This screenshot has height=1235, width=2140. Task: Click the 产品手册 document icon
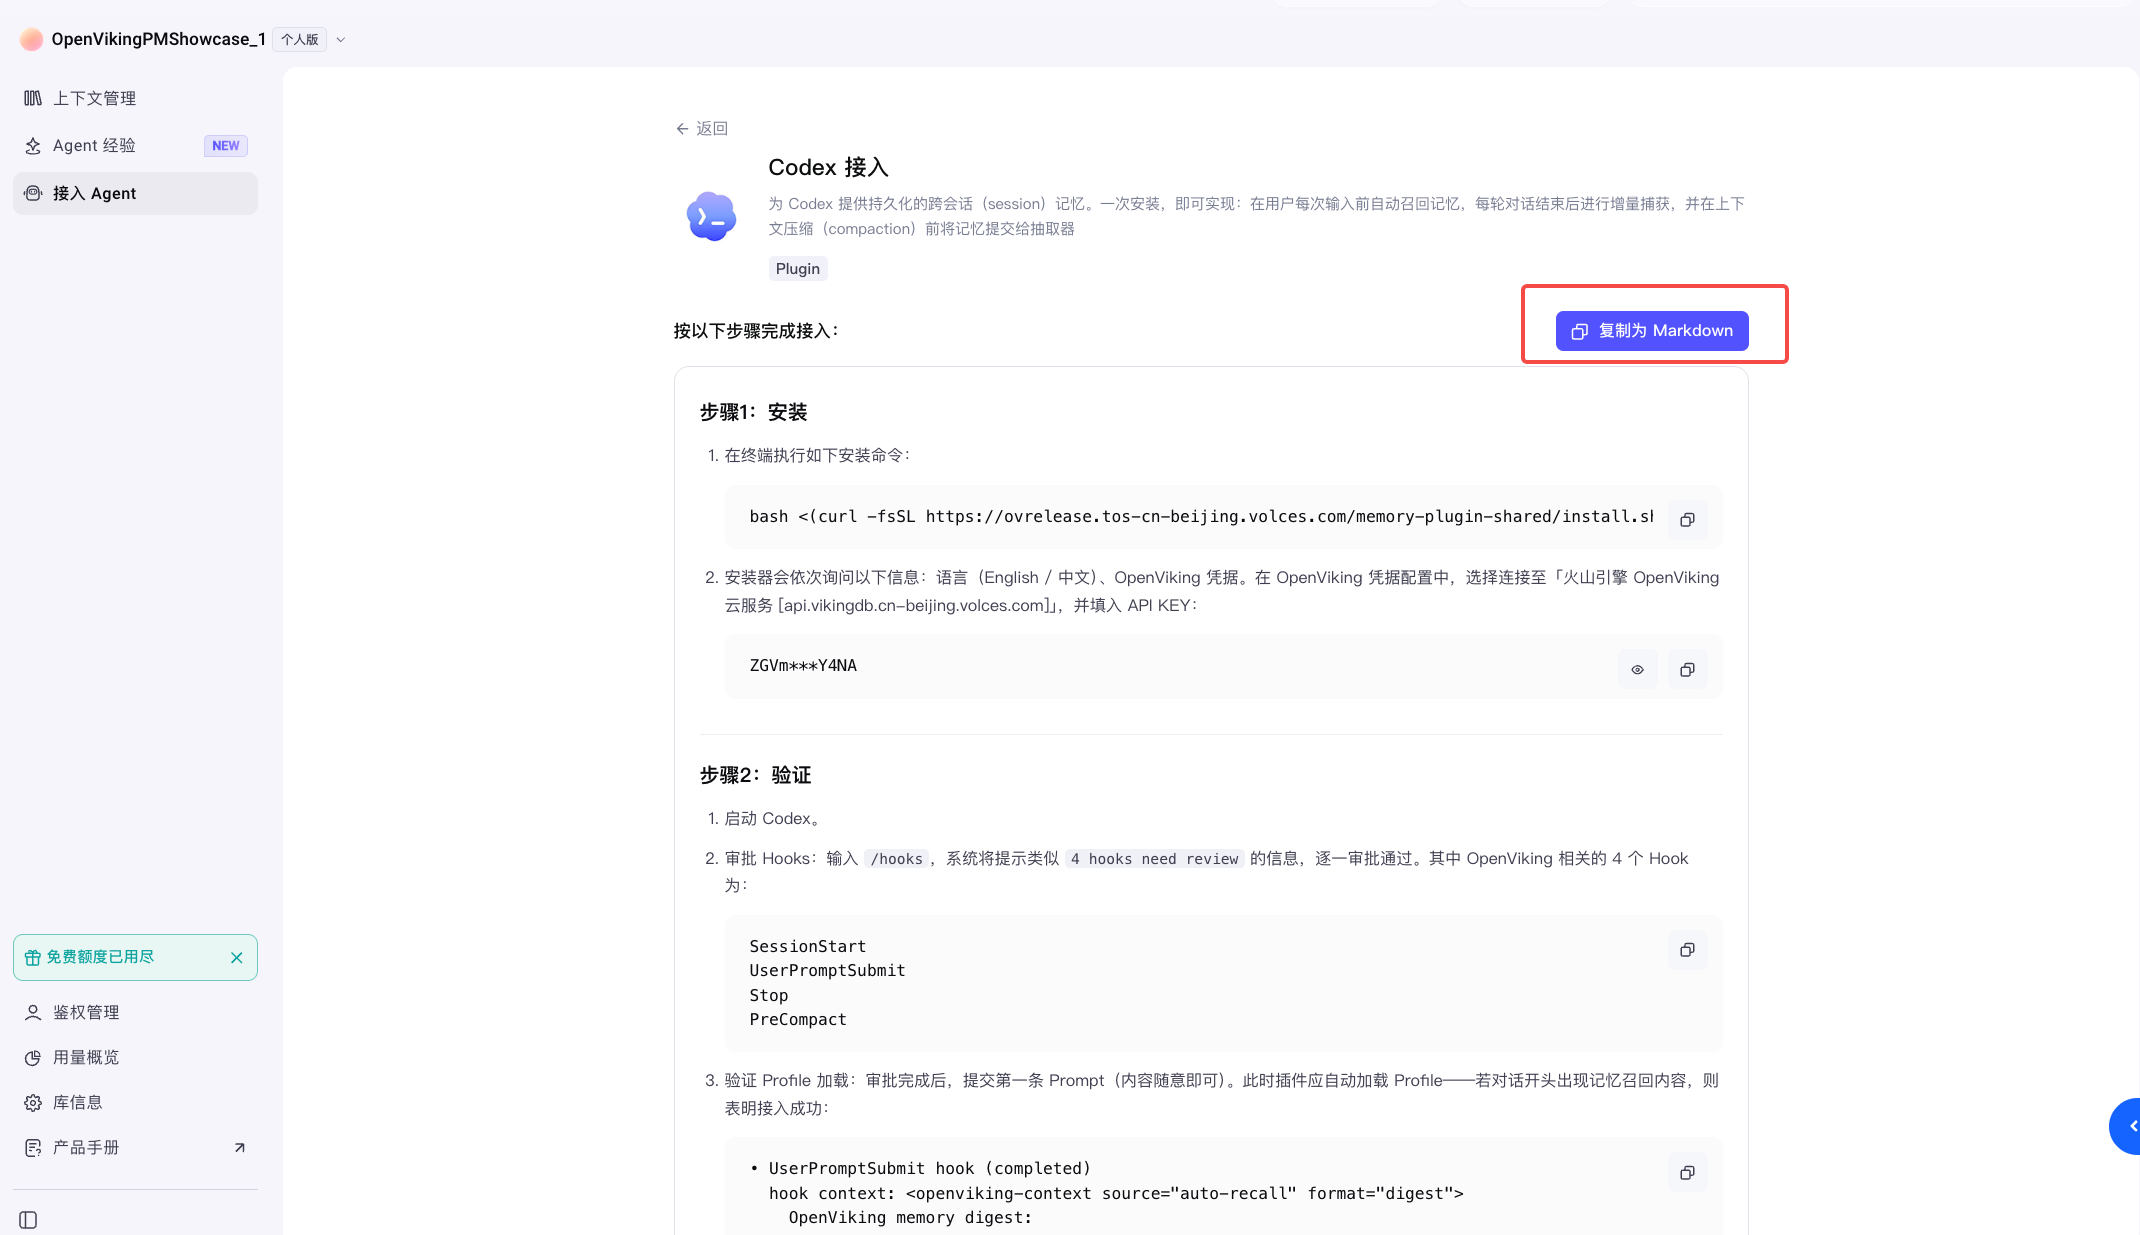33,1147
